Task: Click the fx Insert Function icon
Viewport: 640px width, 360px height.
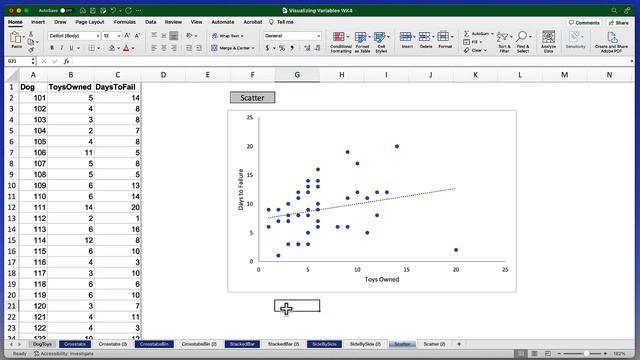Action: [x=66, y=61]
